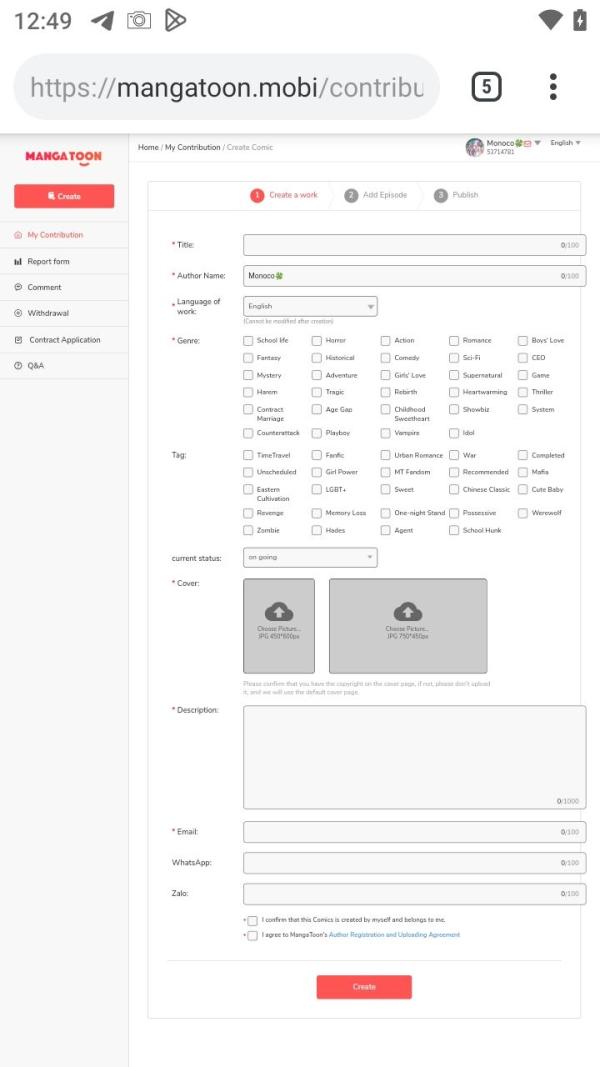The image size is (600, 1067).
Task: Open the current status dropdown
Action: click(x=310, y=557)
